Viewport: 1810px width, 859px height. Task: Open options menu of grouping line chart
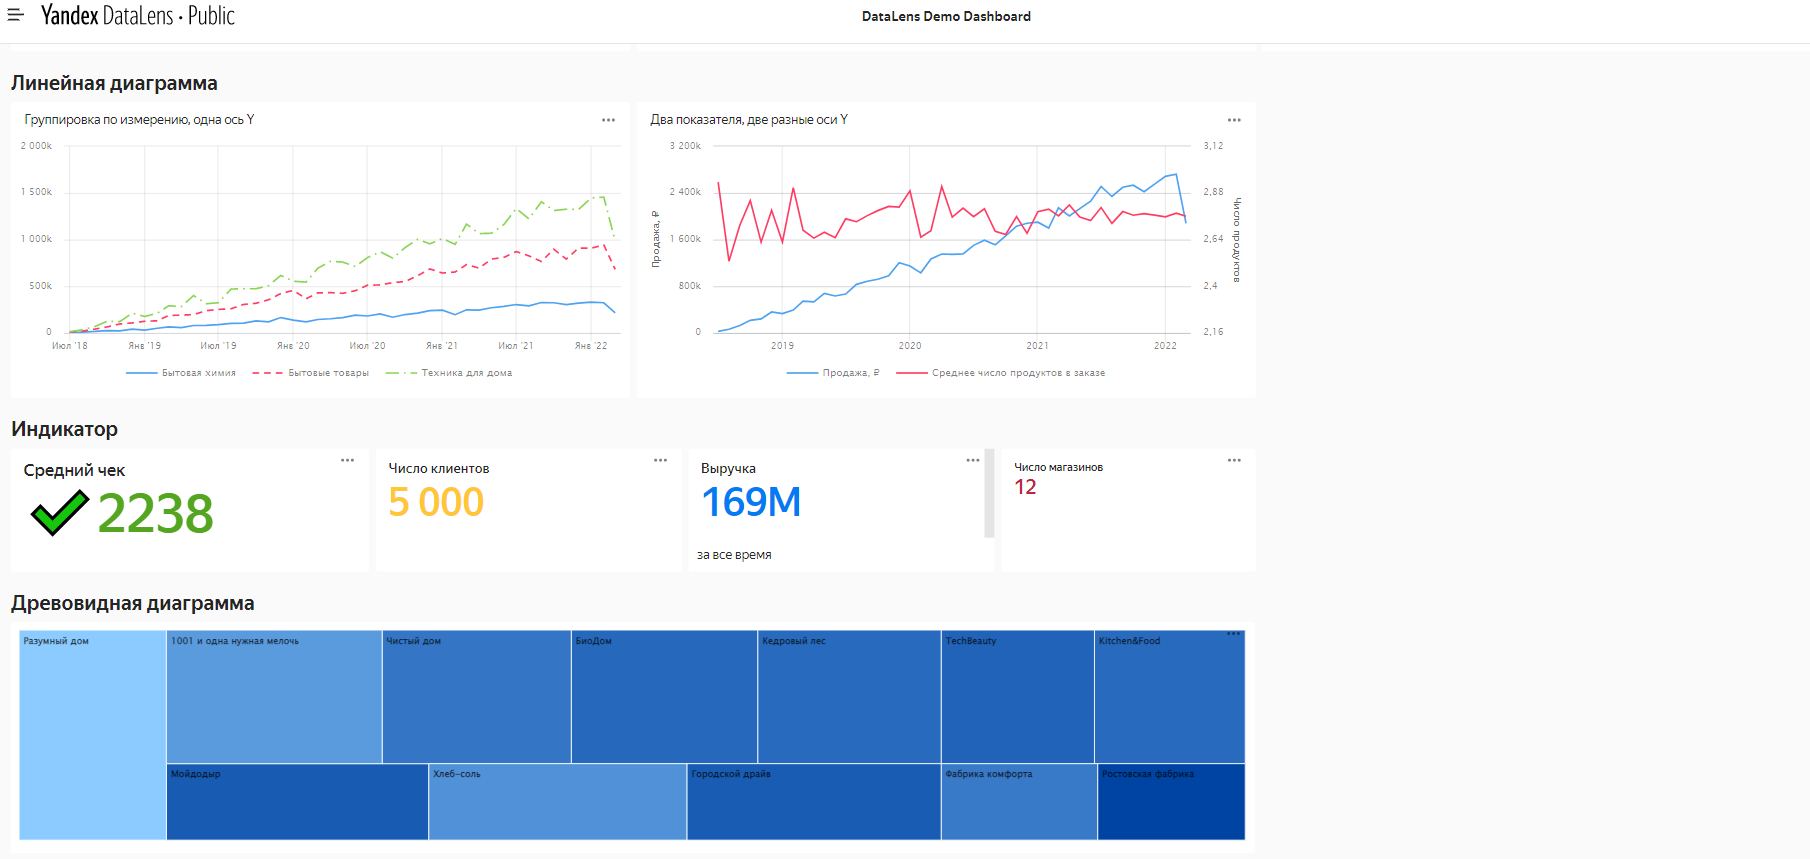(x=608, y=120)
